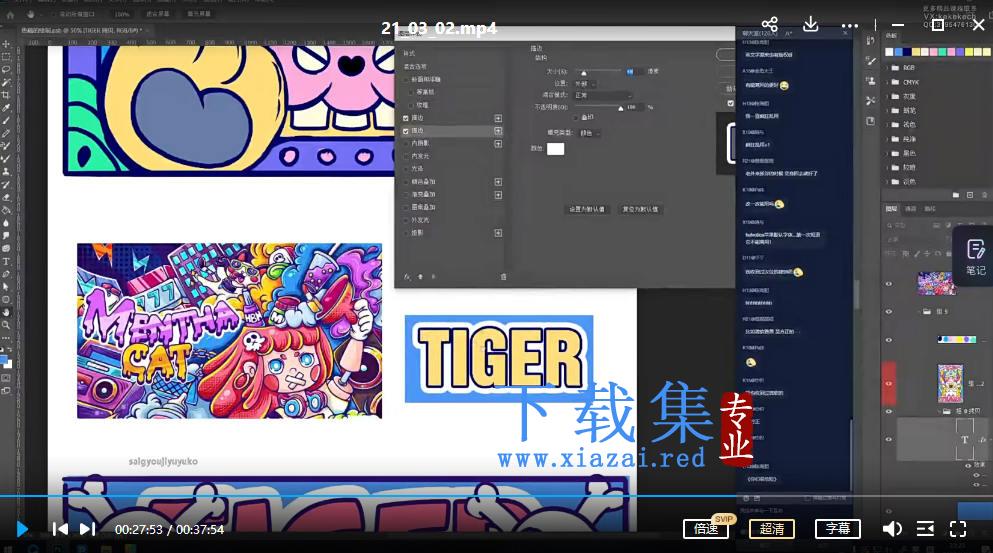Select the Lasso tool

(x=6, y=70)
